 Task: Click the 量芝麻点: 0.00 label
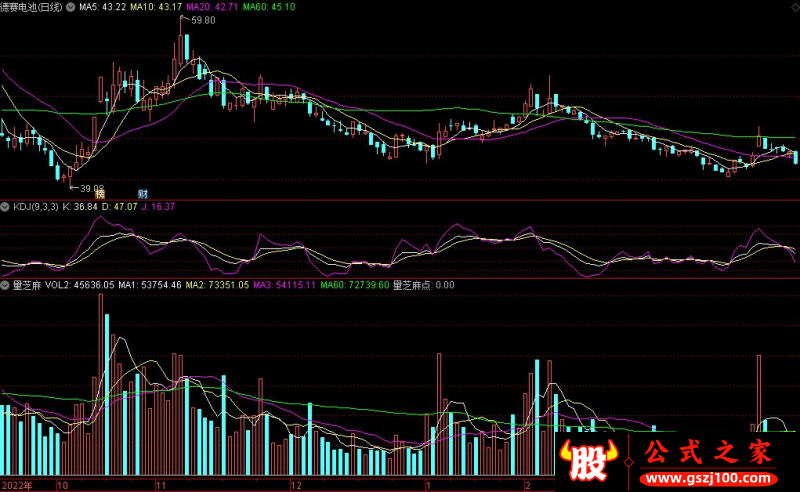(424, 285)
